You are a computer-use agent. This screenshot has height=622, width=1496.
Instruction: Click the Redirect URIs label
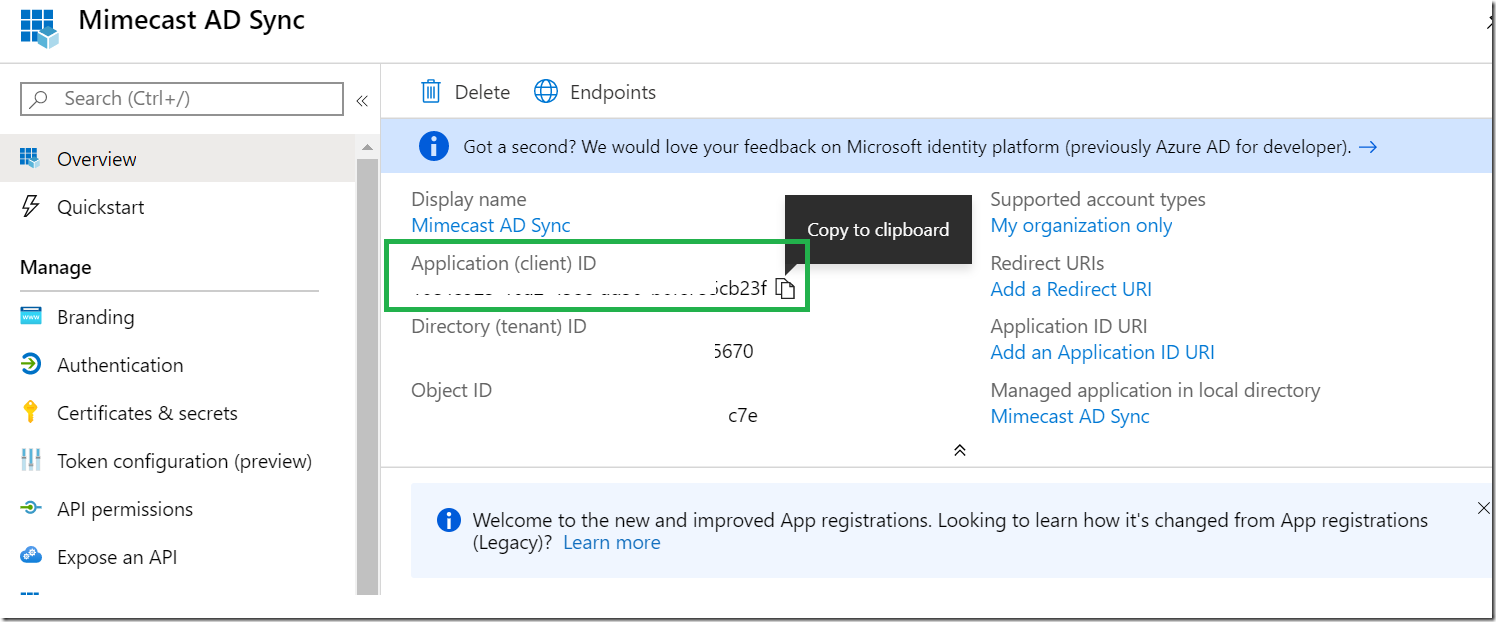[x=1047, y=263]
